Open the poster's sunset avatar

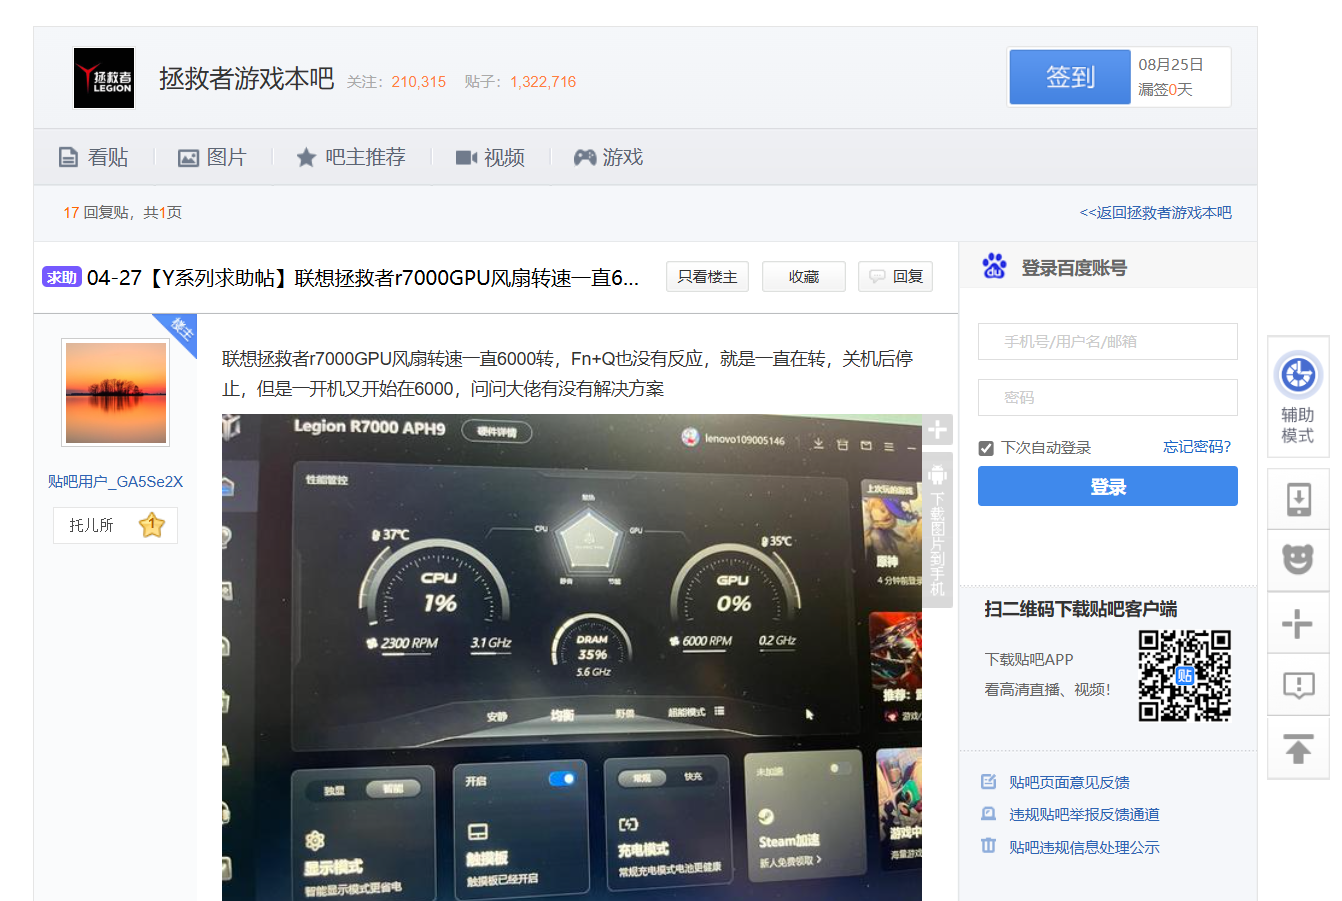(116, 393)
